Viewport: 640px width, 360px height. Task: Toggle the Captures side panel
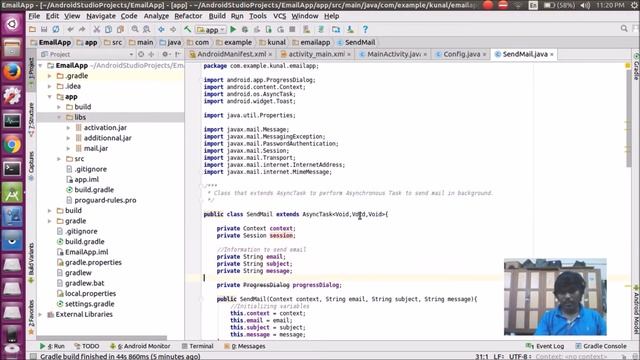(31, 166)
